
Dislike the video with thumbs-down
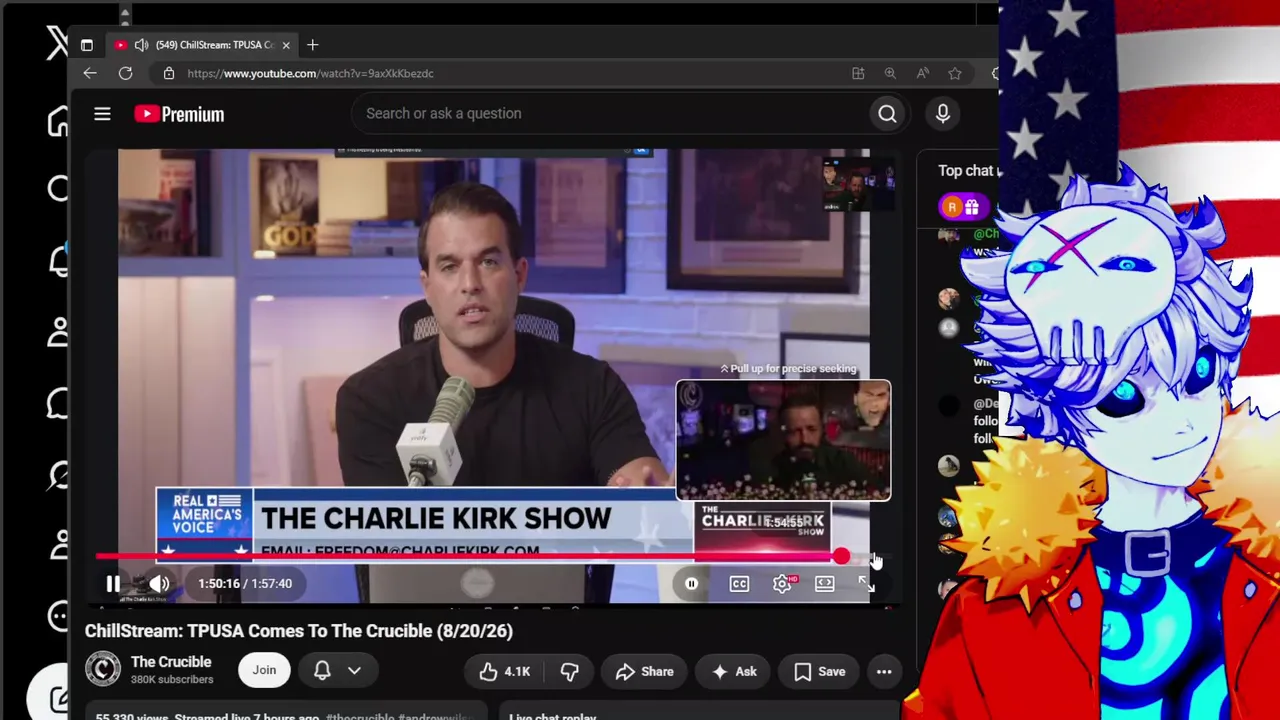569,671
